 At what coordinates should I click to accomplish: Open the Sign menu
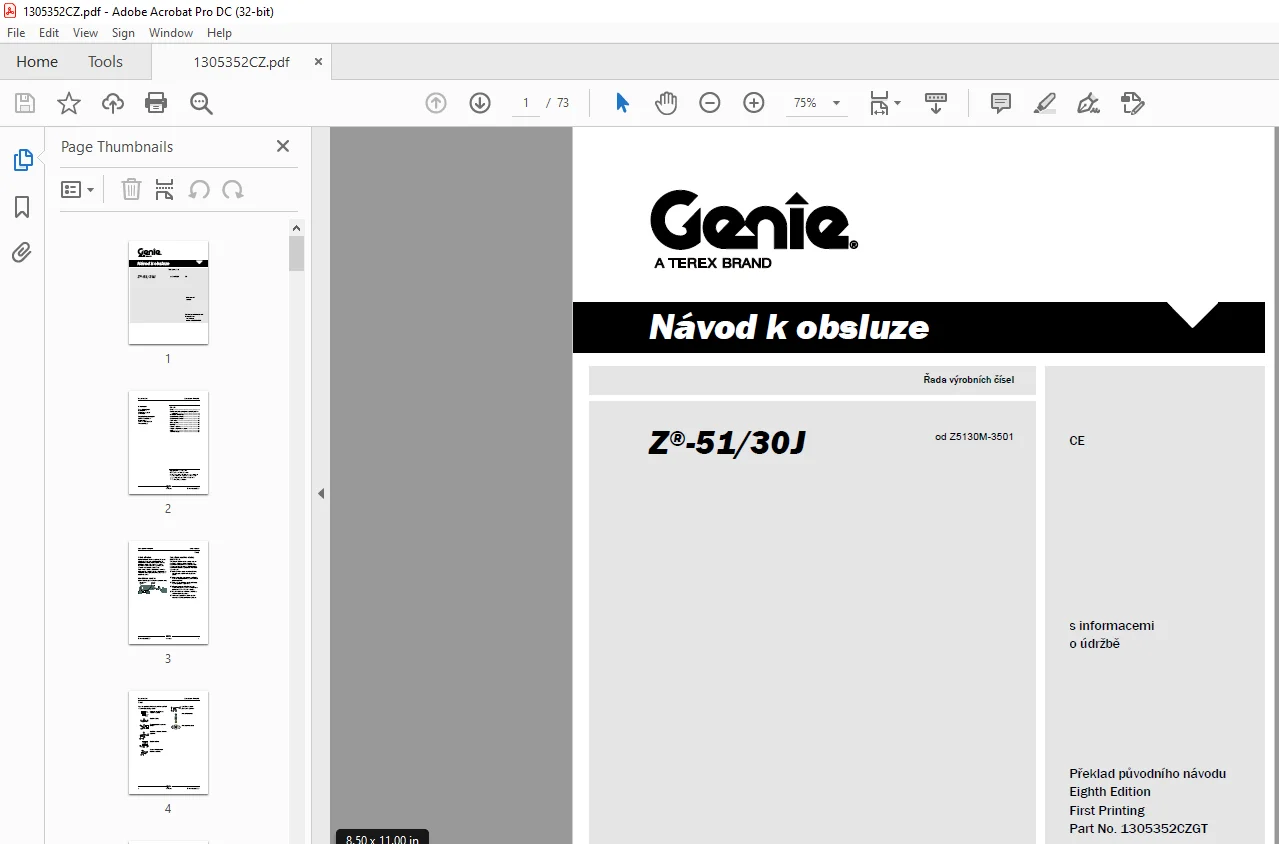tap(123, 33)
